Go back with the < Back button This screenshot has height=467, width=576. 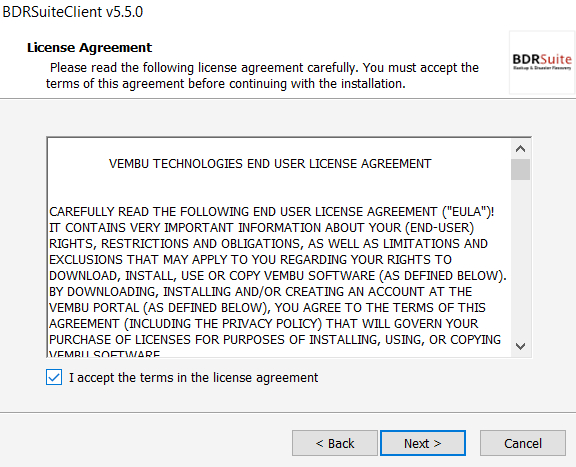pyautogui.click(x=335, y=443)
